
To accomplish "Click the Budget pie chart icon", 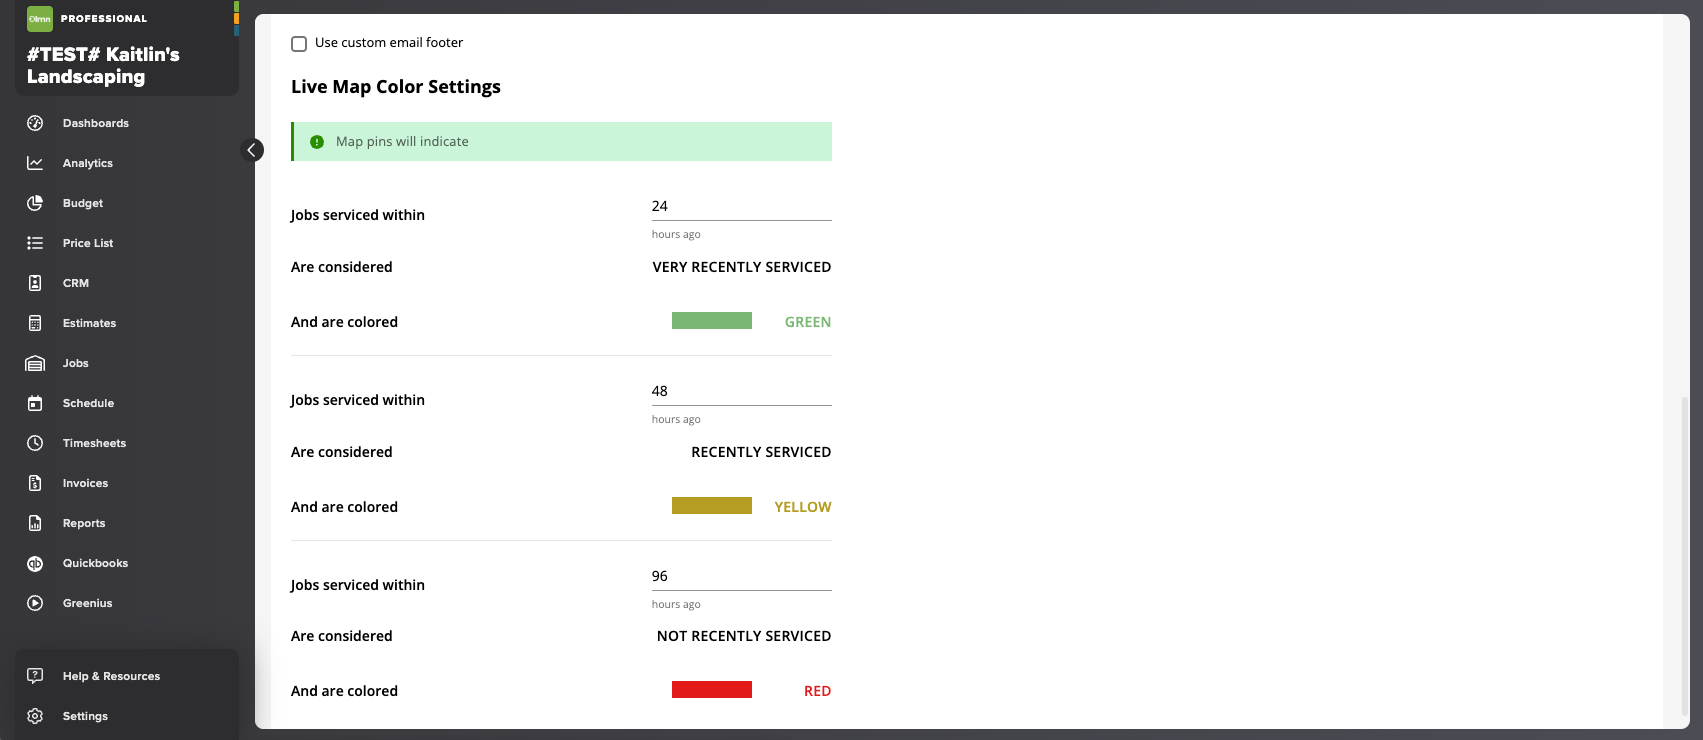I will tap(35, 203).
